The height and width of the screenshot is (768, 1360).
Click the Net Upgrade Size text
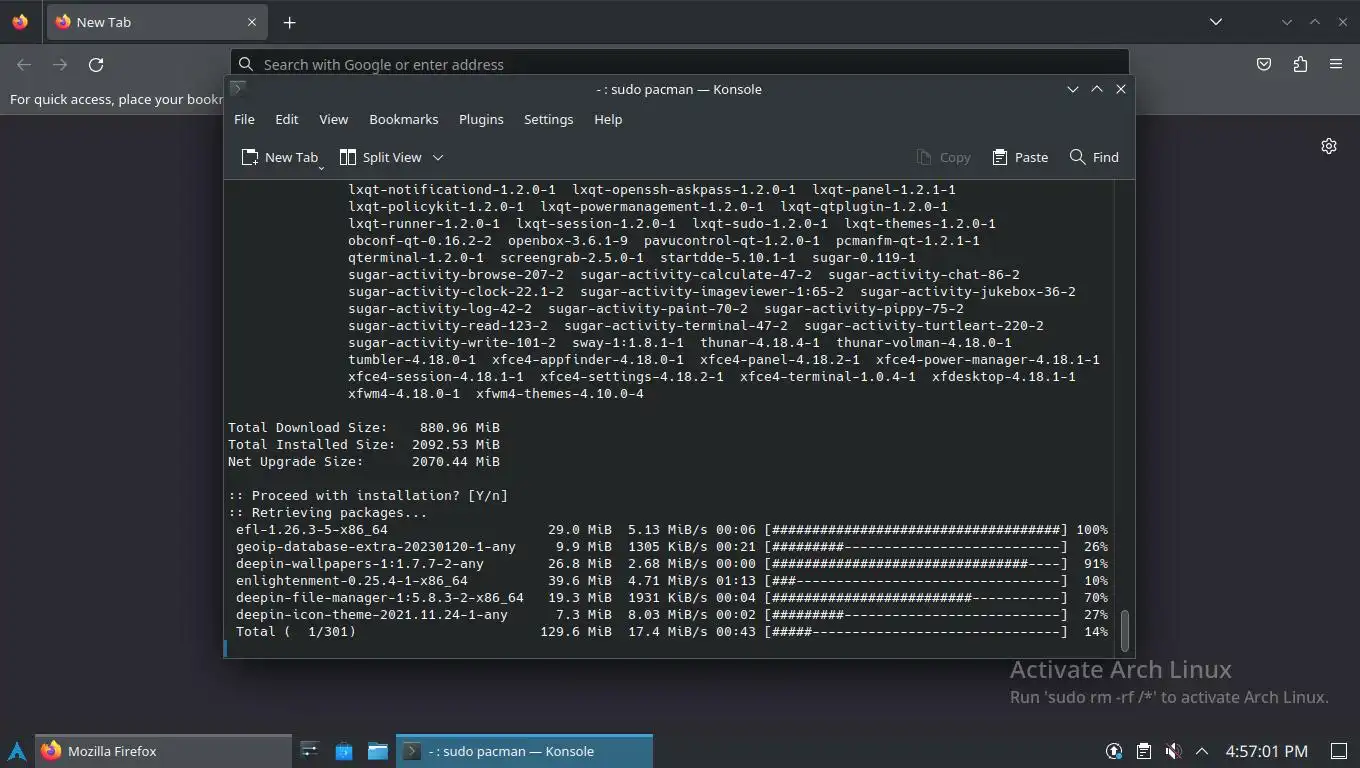click(364, 462)
